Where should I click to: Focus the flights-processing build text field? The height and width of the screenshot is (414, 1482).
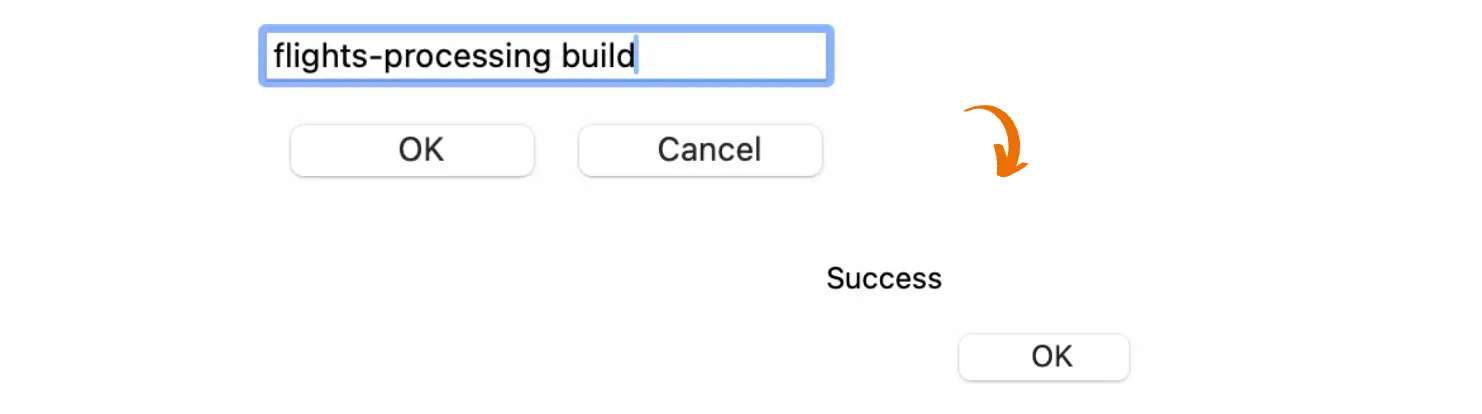[545, 56]
